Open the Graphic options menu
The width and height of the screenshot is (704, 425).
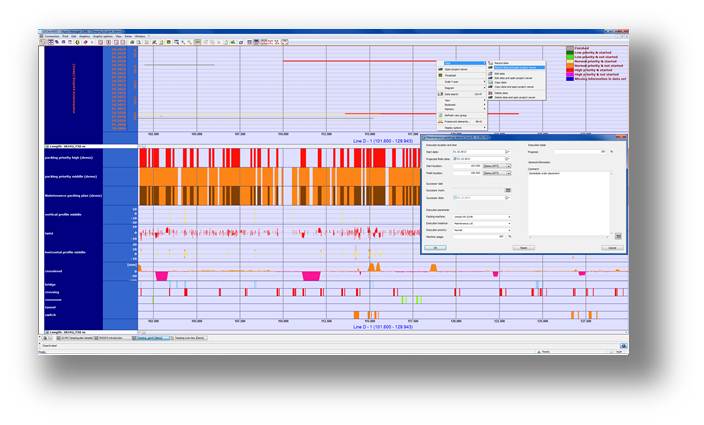click(x=102, y=36)
